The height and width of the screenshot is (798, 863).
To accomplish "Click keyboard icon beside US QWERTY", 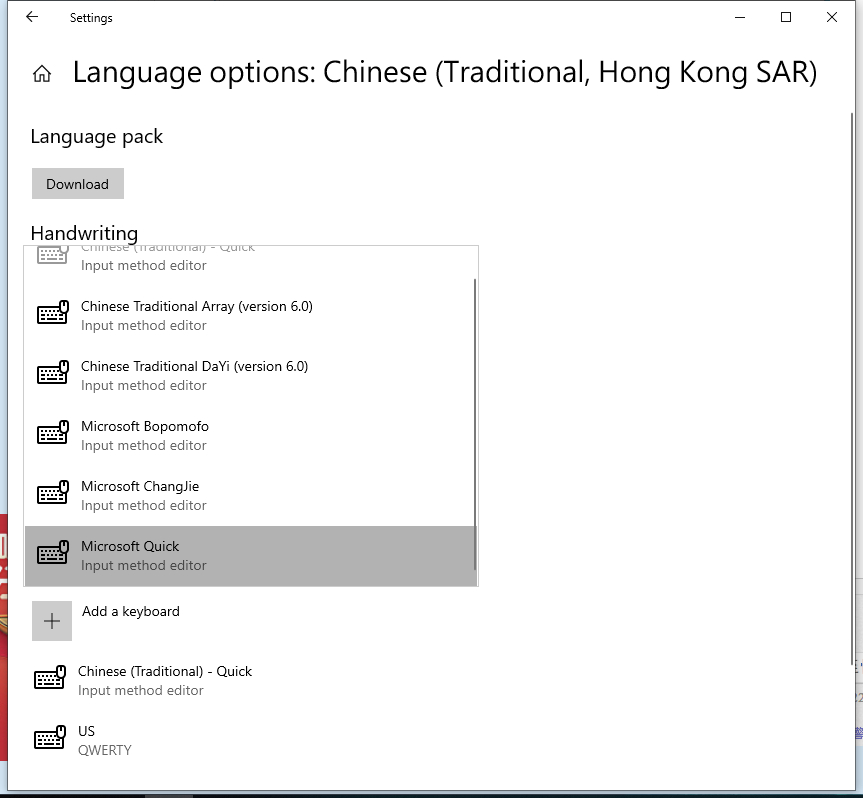I will 50,737.
